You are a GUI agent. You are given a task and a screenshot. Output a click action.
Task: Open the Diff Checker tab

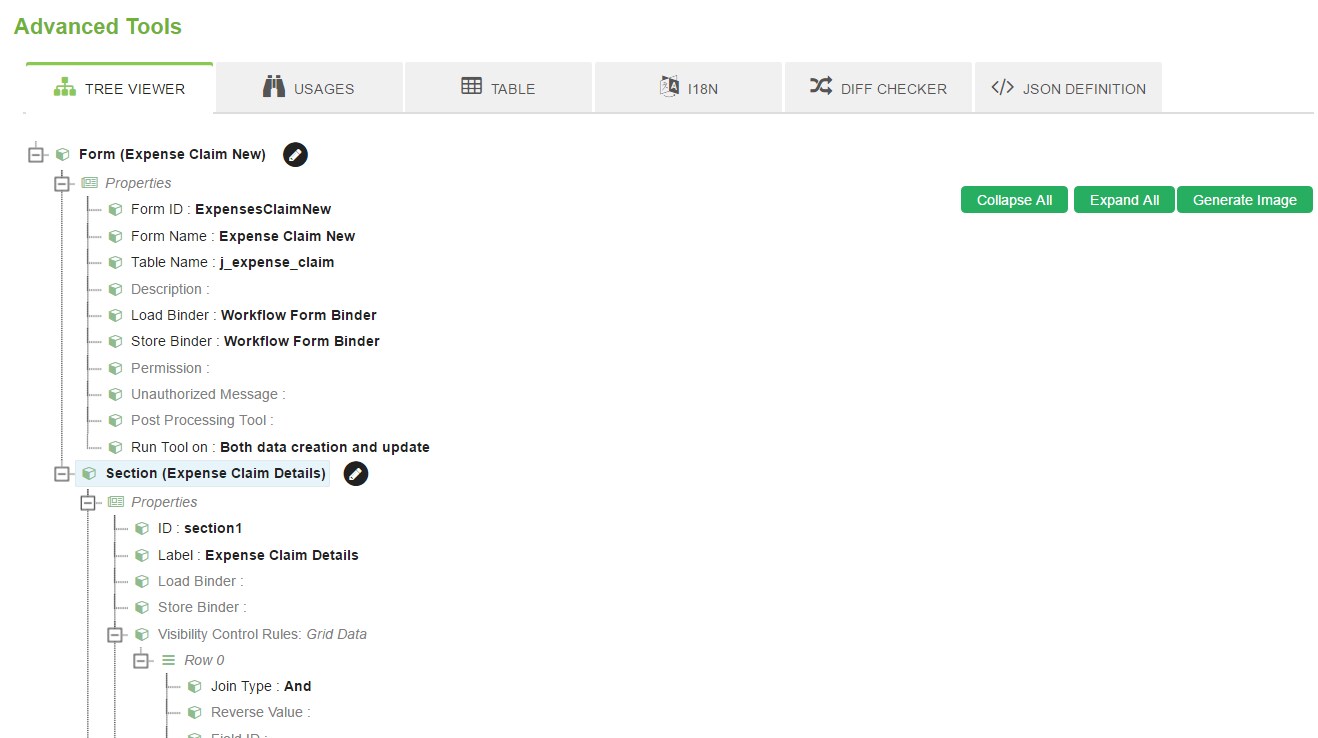879,88
